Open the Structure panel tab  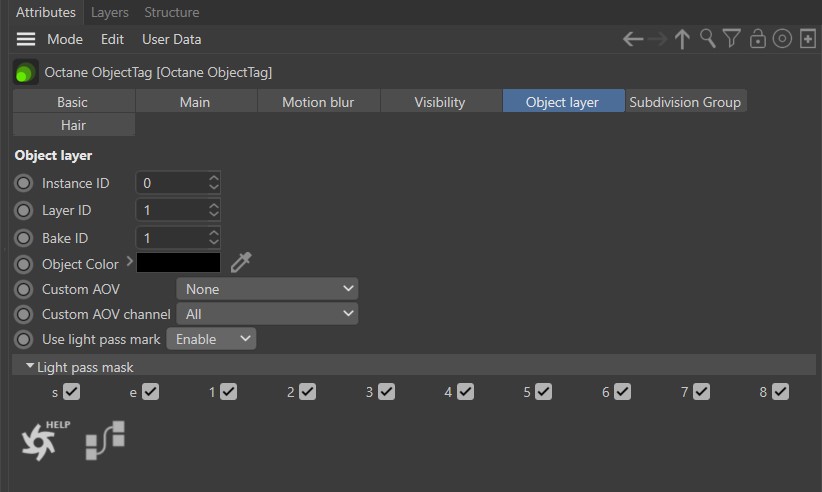[171, 12]
